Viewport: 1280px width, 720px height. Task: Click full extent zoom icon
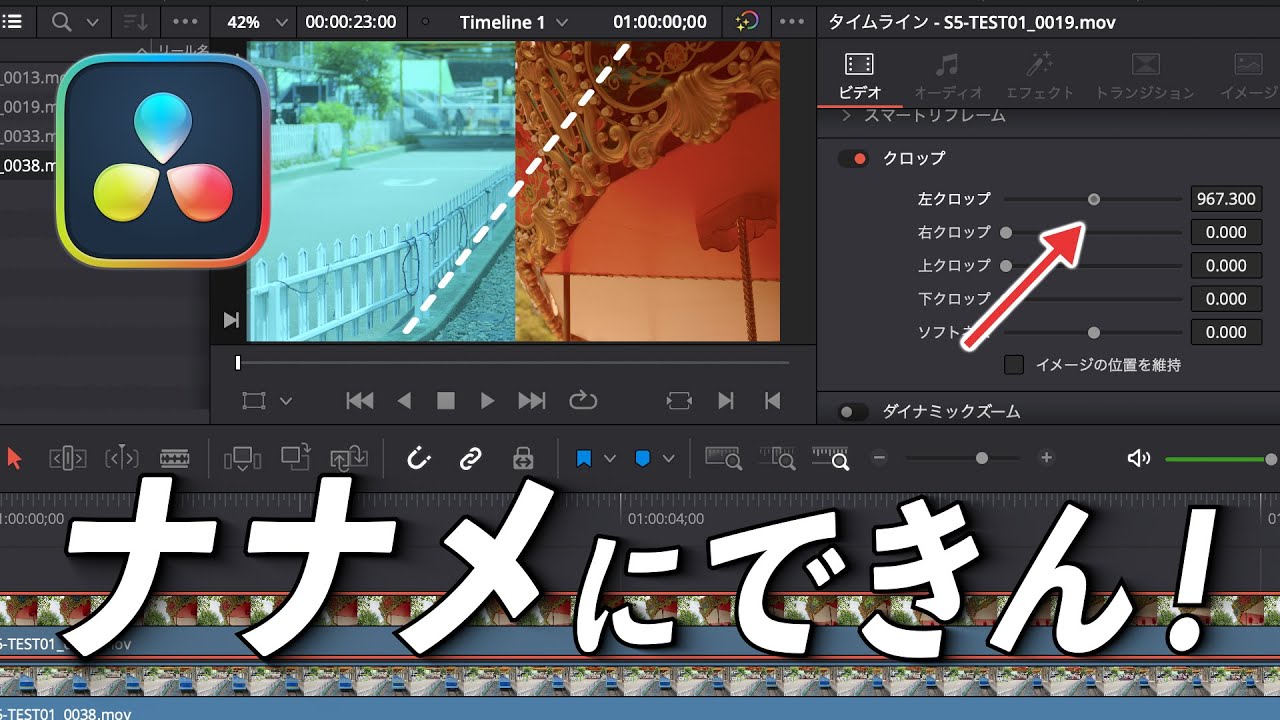tap(724, 459)
